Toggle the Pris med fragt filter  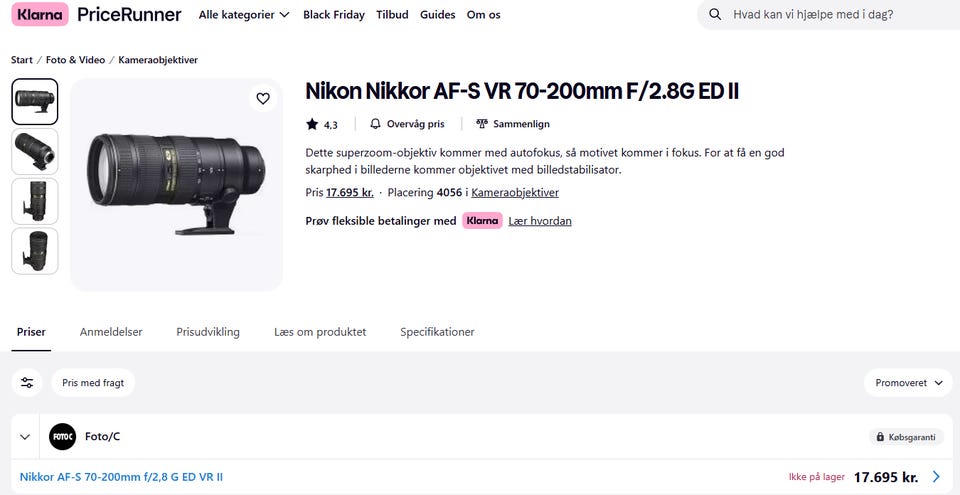point(92,382)
